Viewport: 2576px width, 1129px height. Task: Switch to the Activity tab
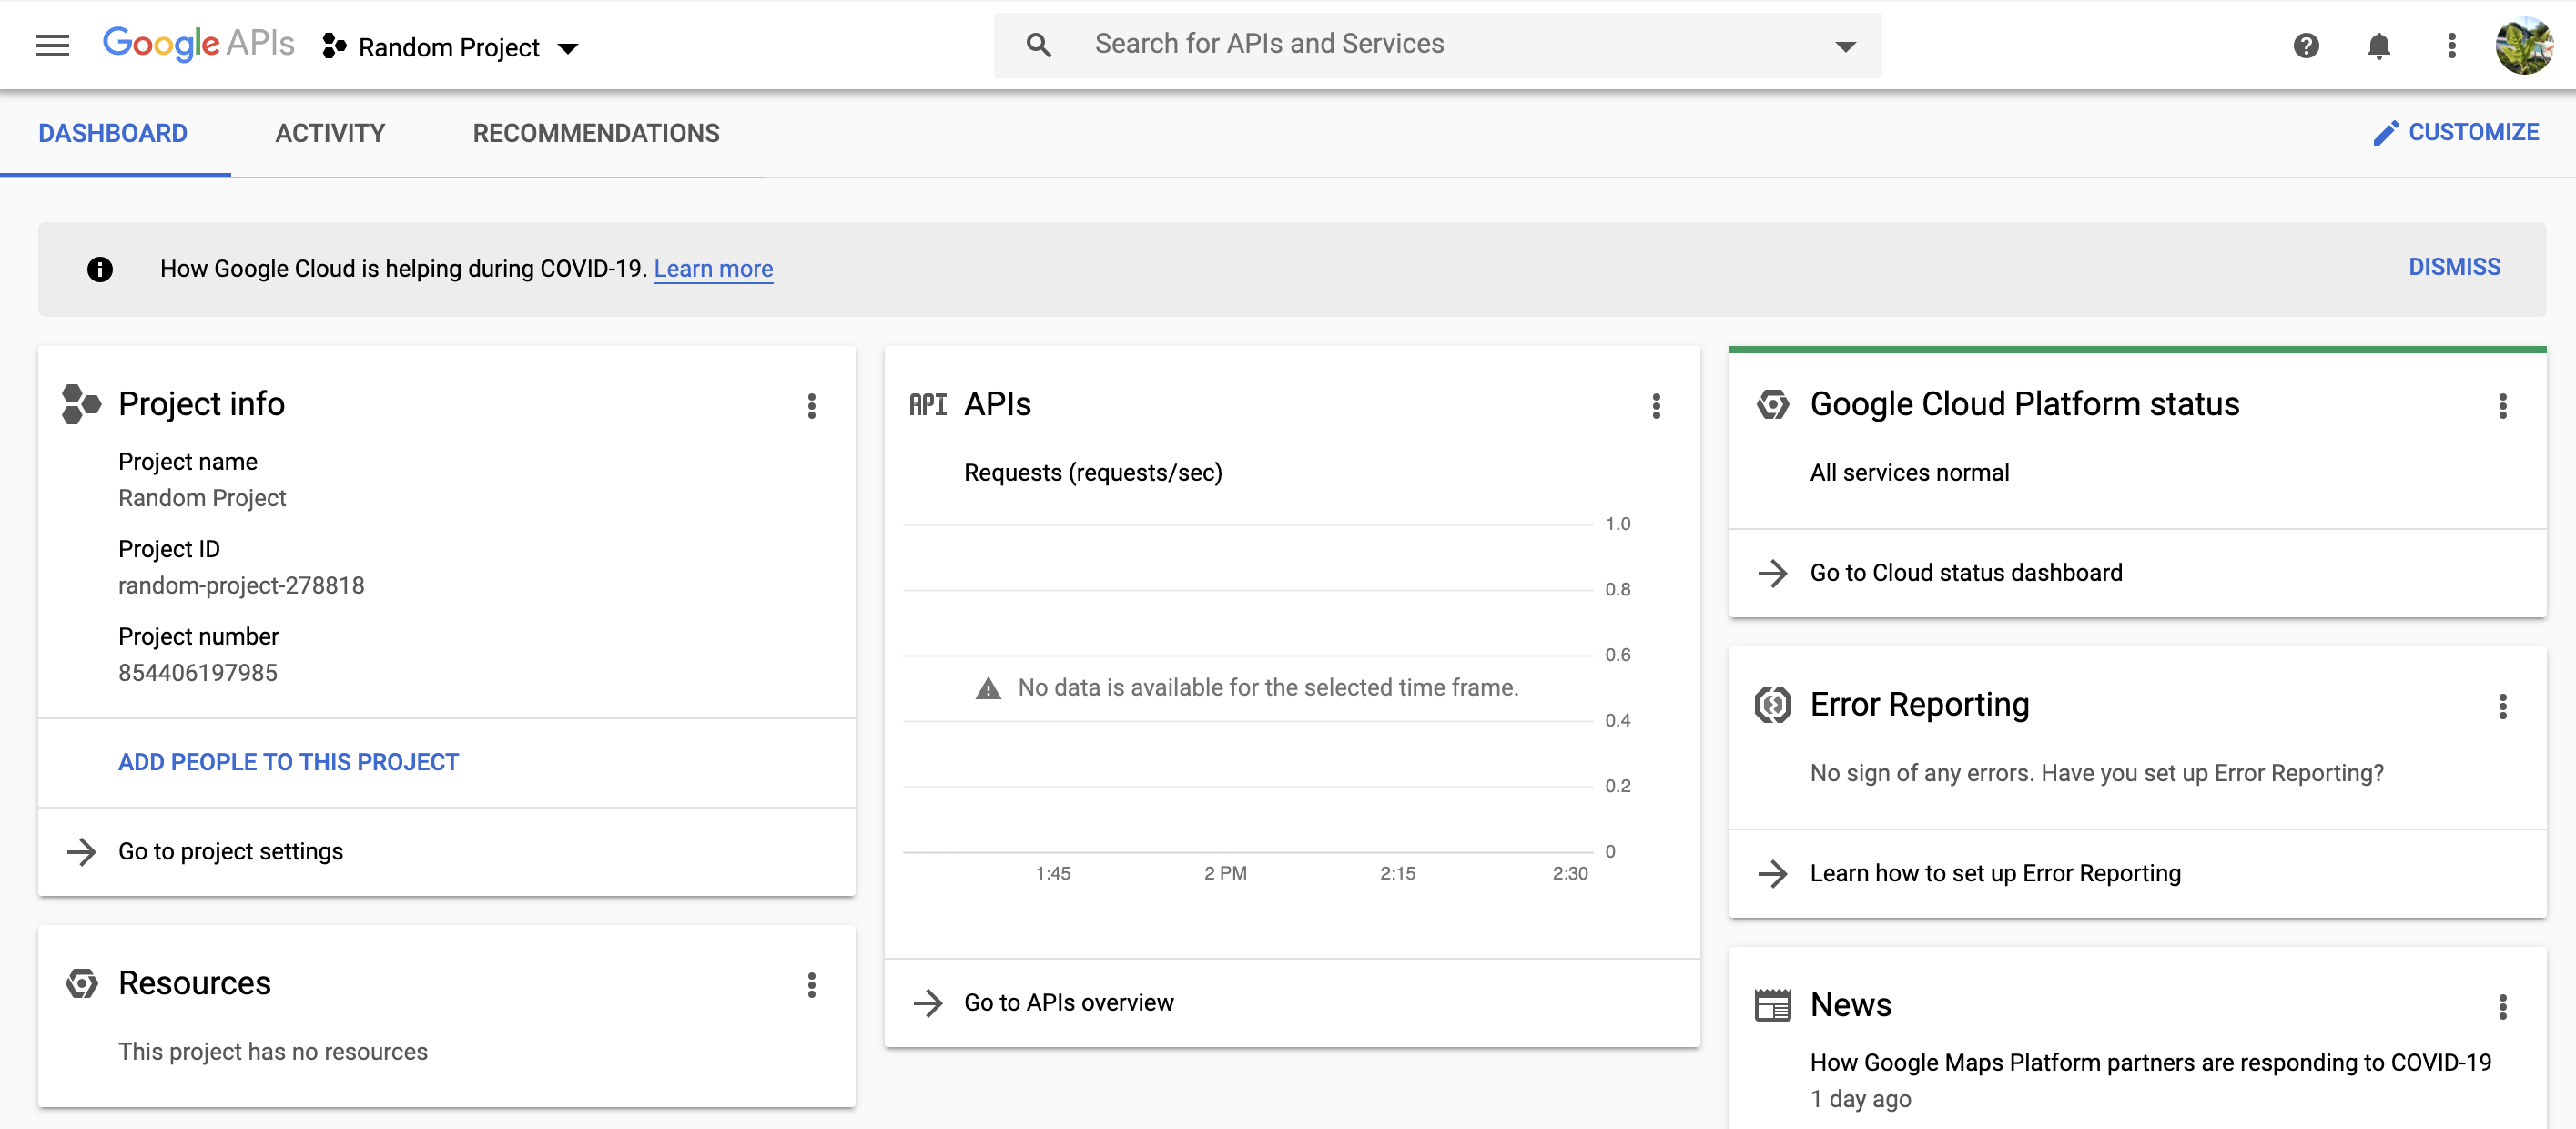pos(330,133)
